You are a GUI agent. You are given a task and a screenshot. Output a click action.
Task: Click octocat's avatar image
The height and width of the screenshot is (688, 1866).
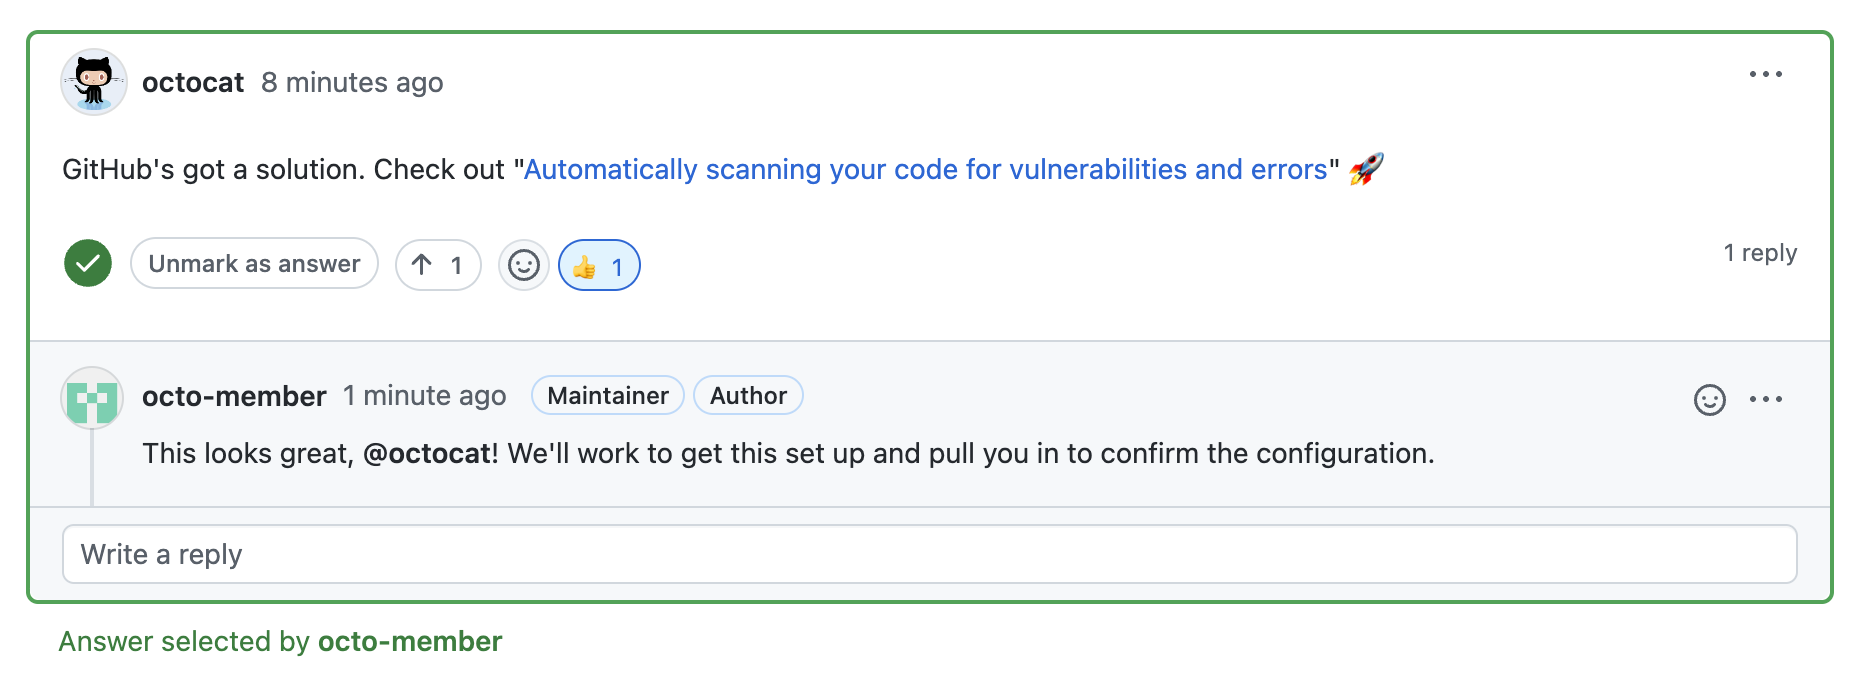pos(93,82)
